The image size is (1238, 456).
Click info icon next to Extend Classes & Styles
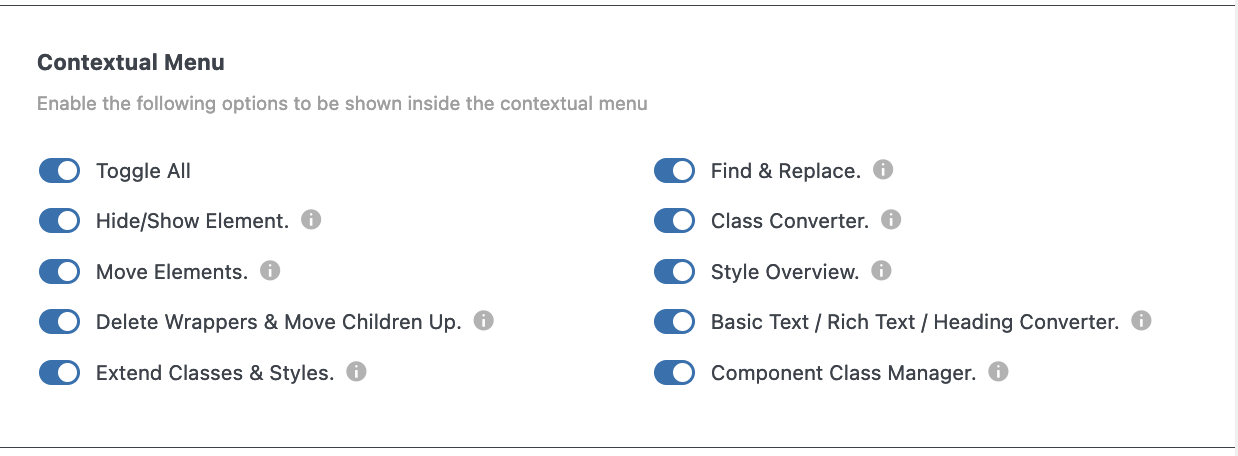click(x=356, y=372)
